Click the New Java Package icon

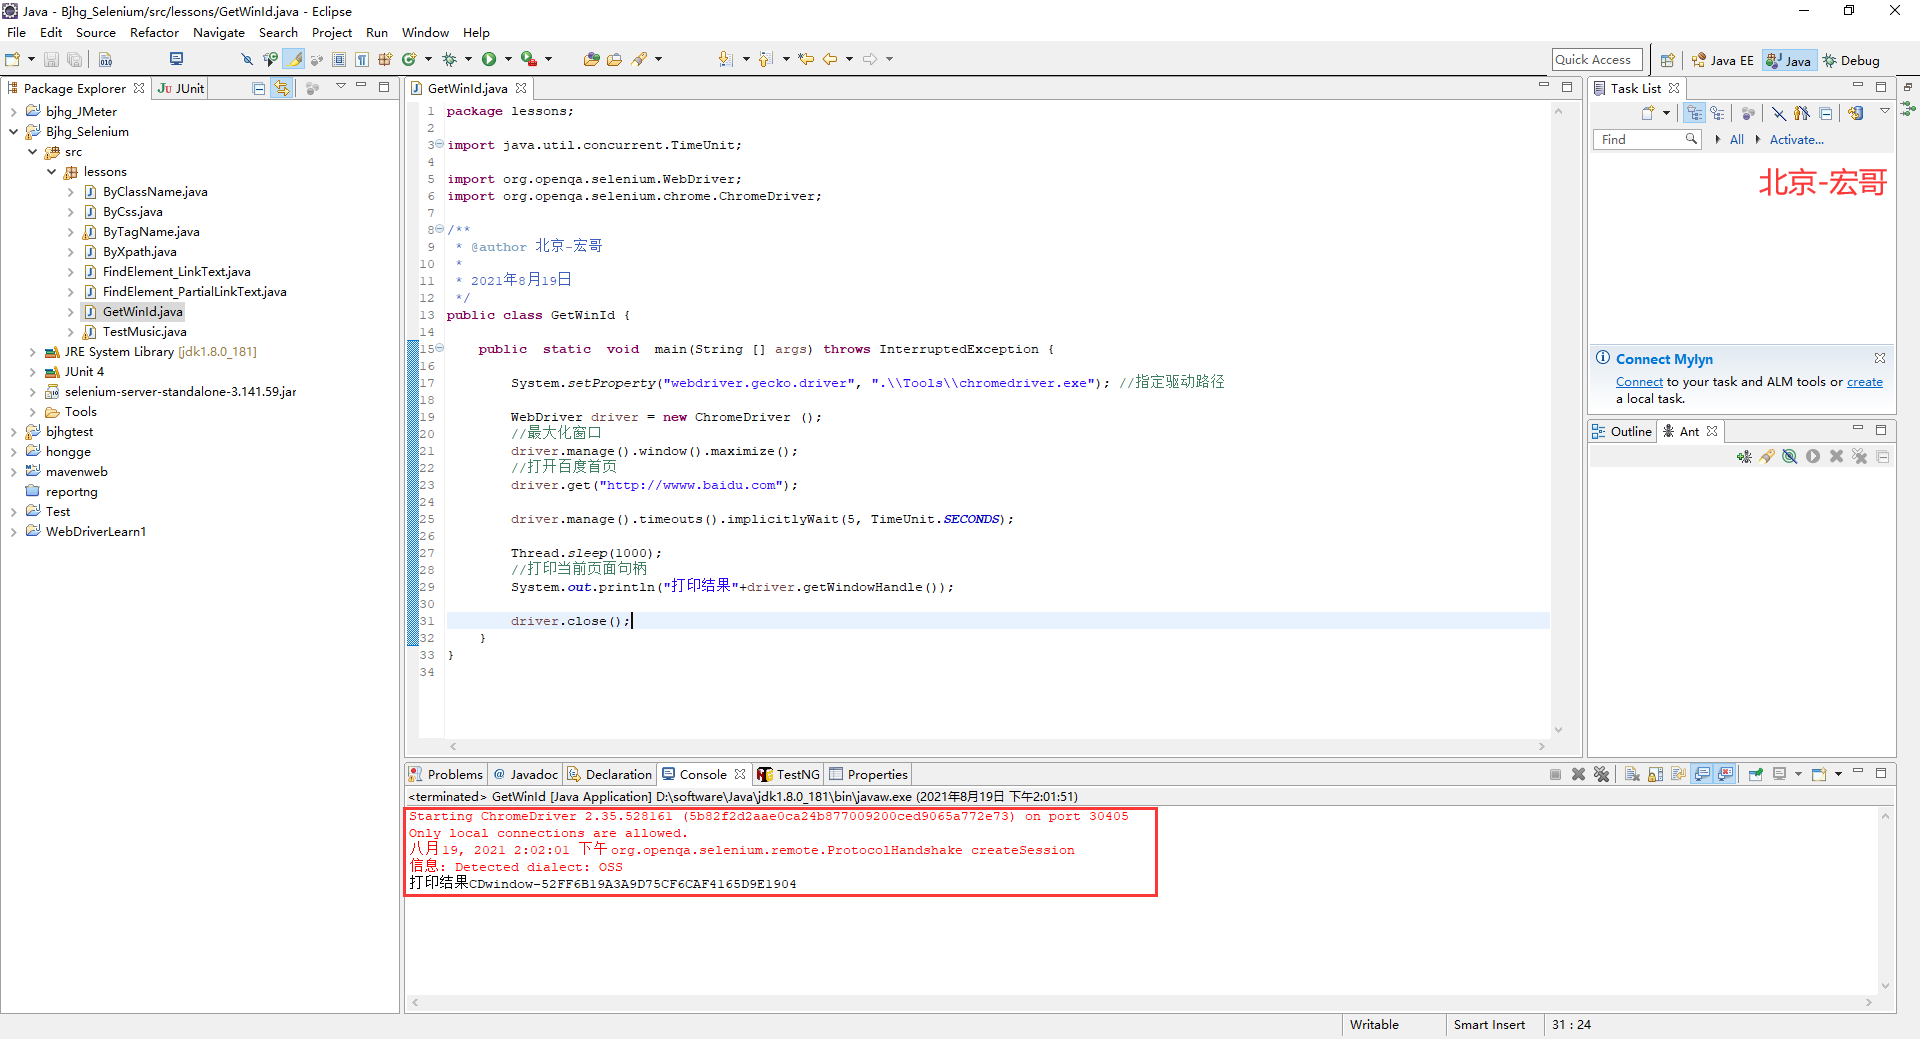[385, 59]
